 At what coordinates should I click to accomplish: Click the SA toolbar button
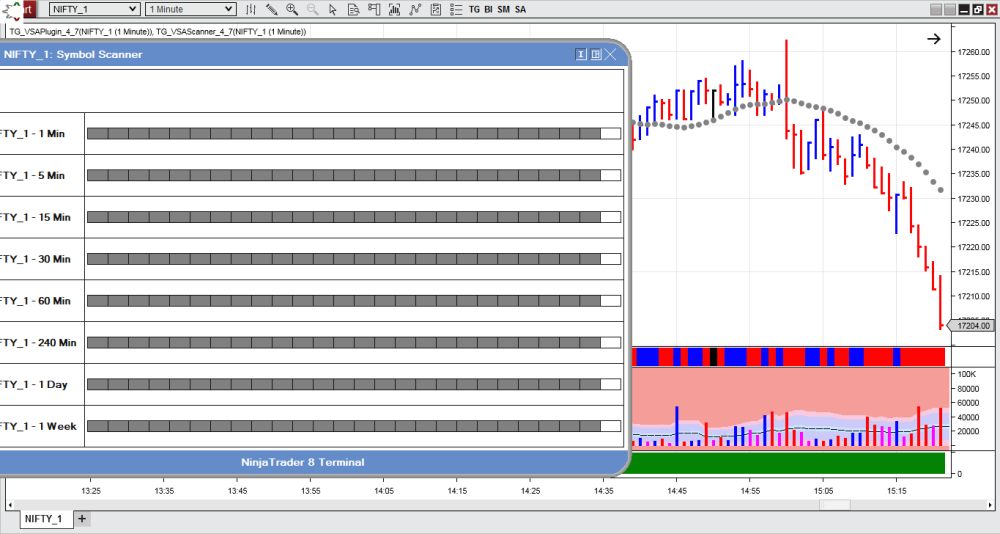(520, 9)
